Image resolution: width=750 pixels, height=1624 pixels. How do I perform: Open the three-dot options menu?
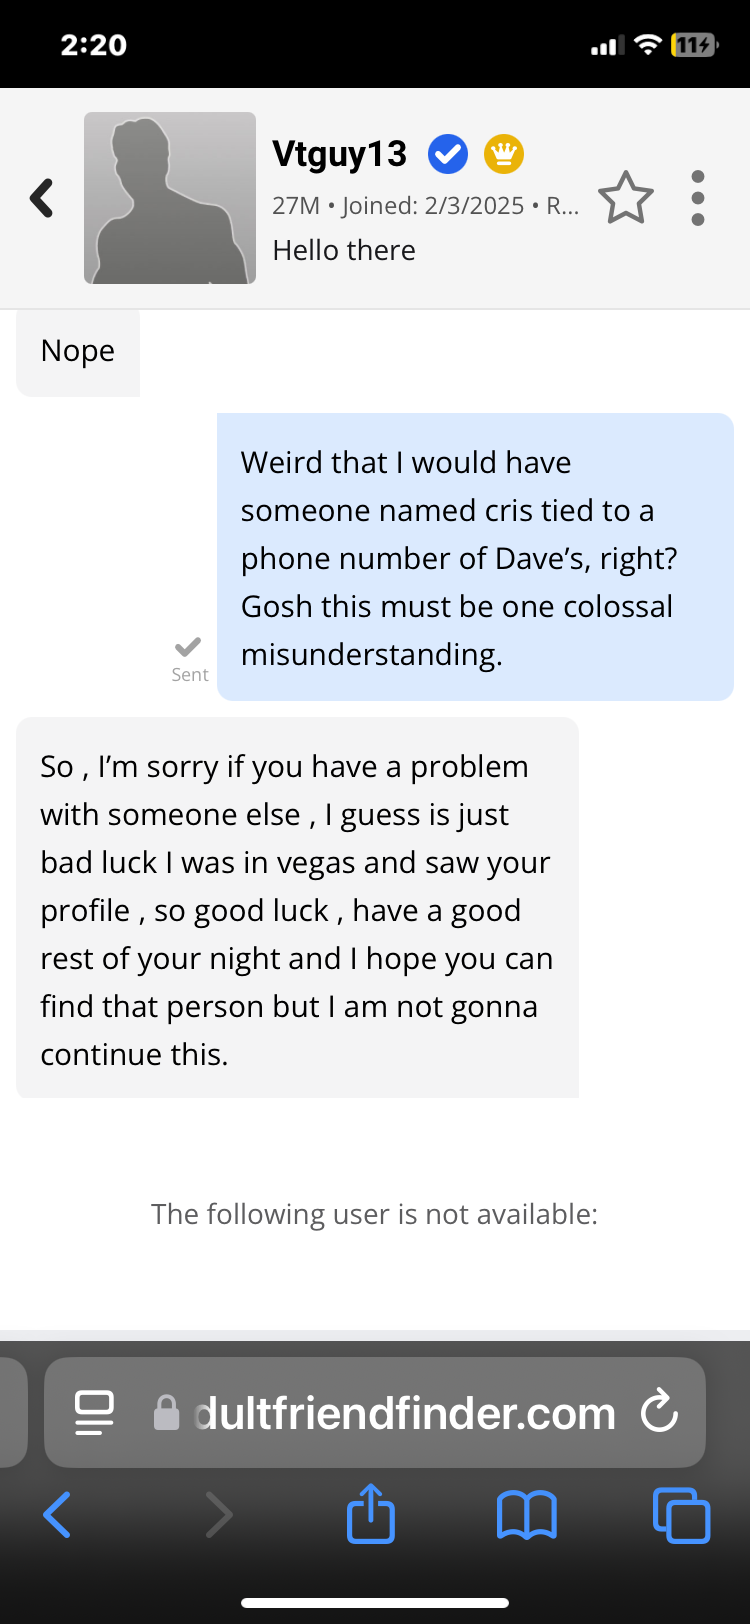698,198
